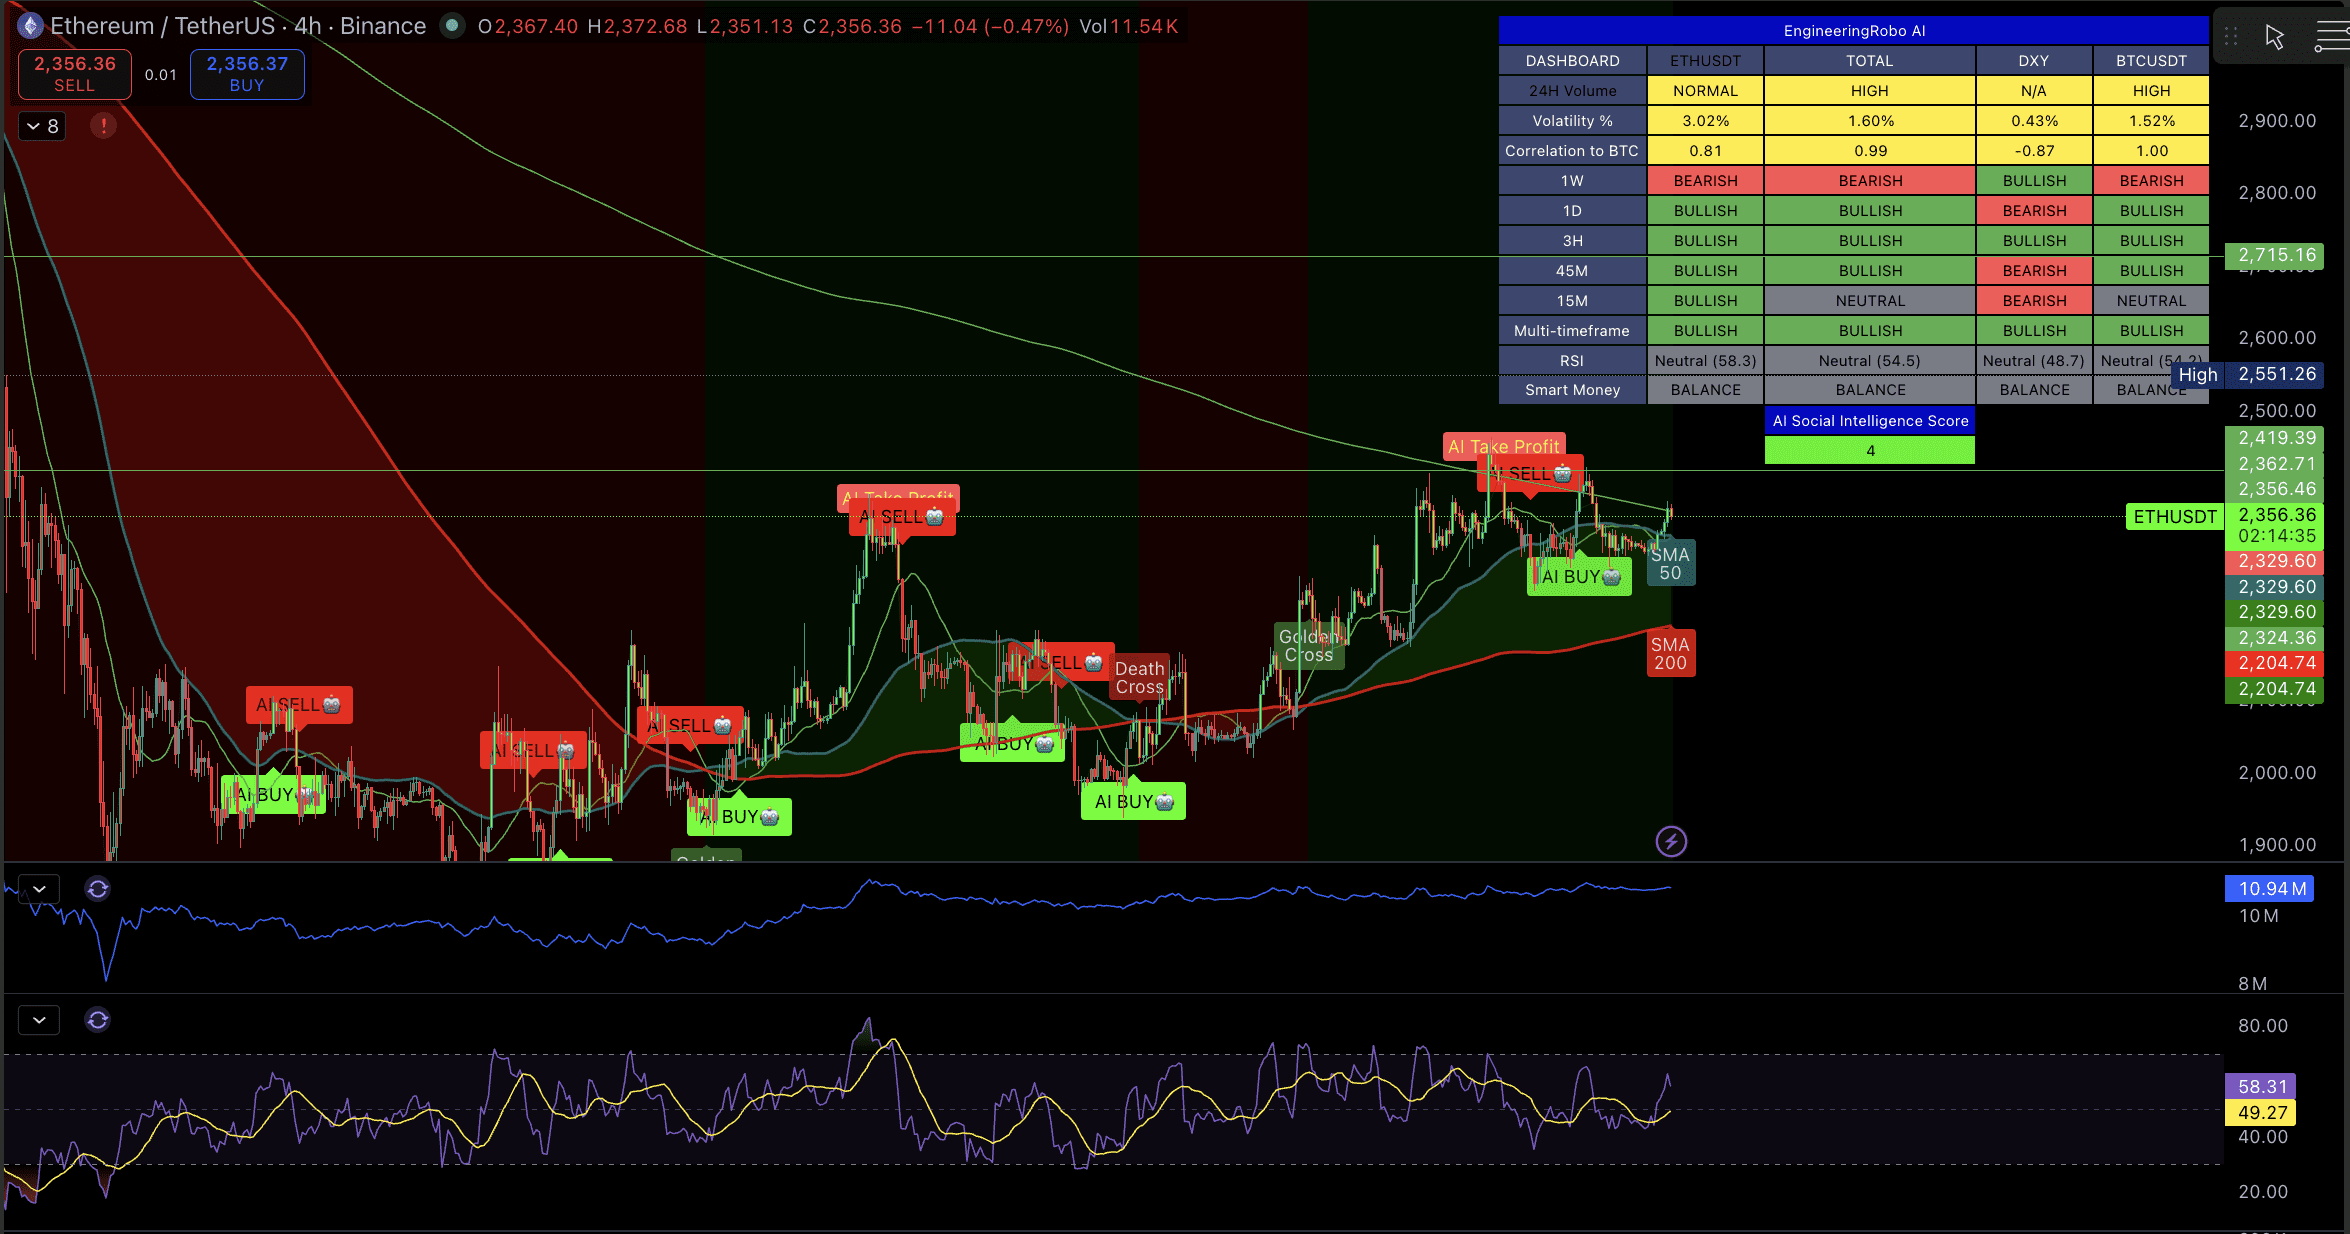
Task: Click the dotted drag-handle icon in floating toolbar
Action: coord(2230,36)
